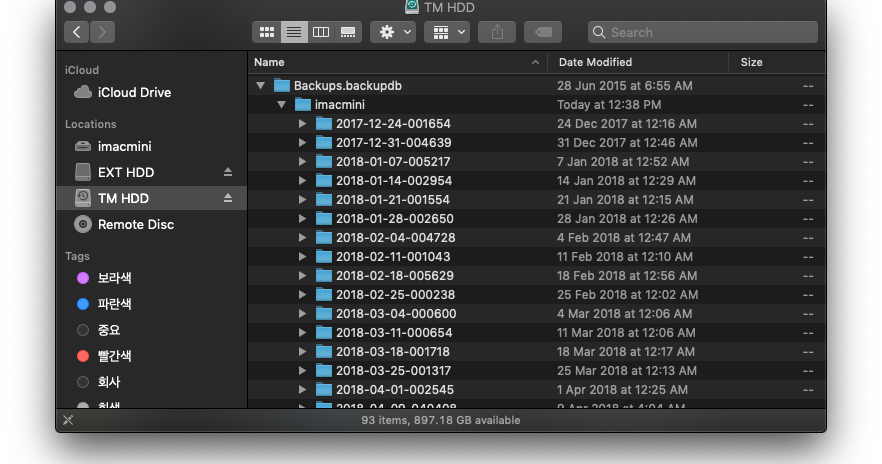Viewport: 882px width, 464px height.
Task: Switch to gallery view
Action: pos(348,32)
